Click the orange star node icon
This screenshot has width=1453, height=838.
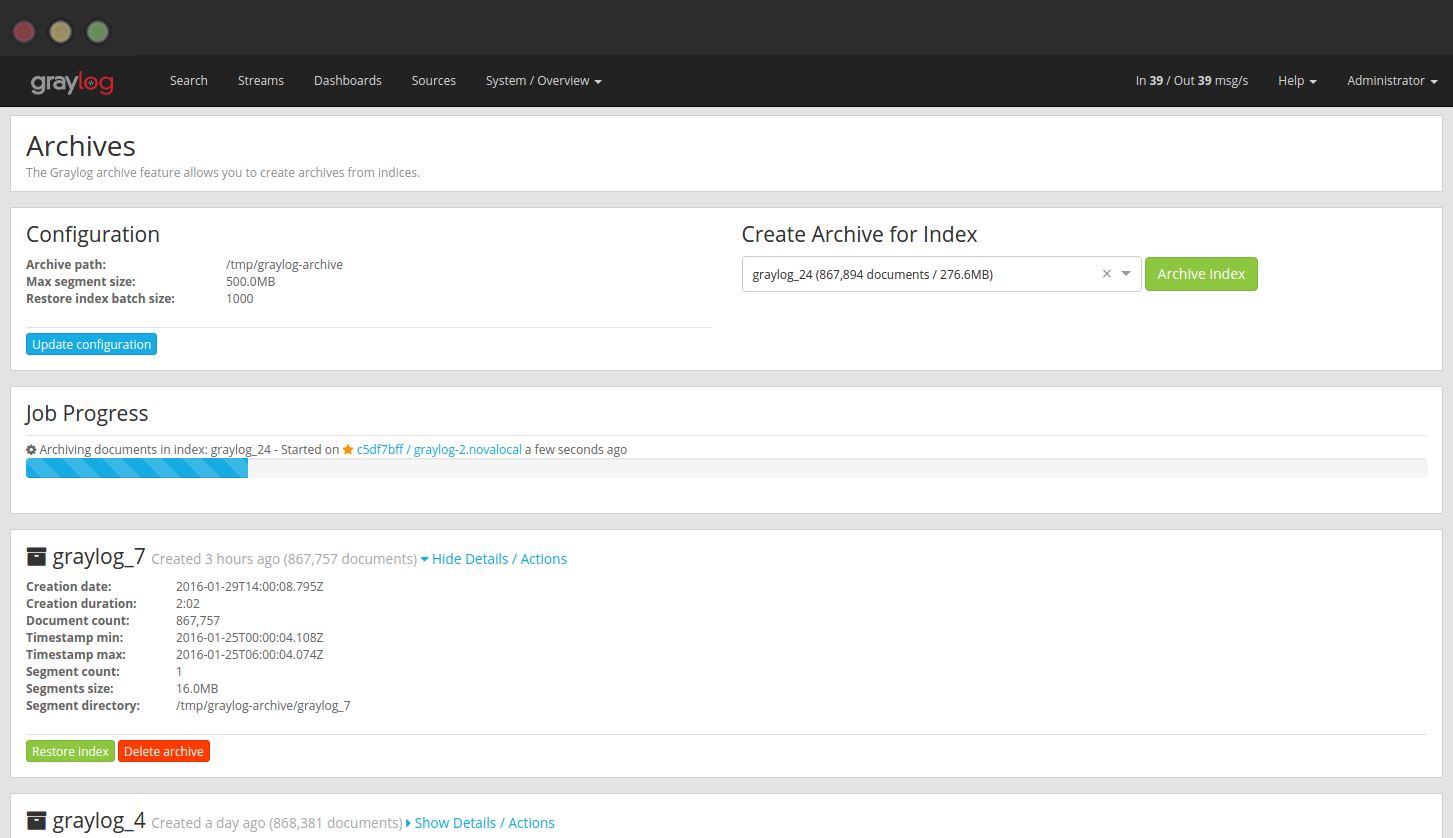point(348,450)
